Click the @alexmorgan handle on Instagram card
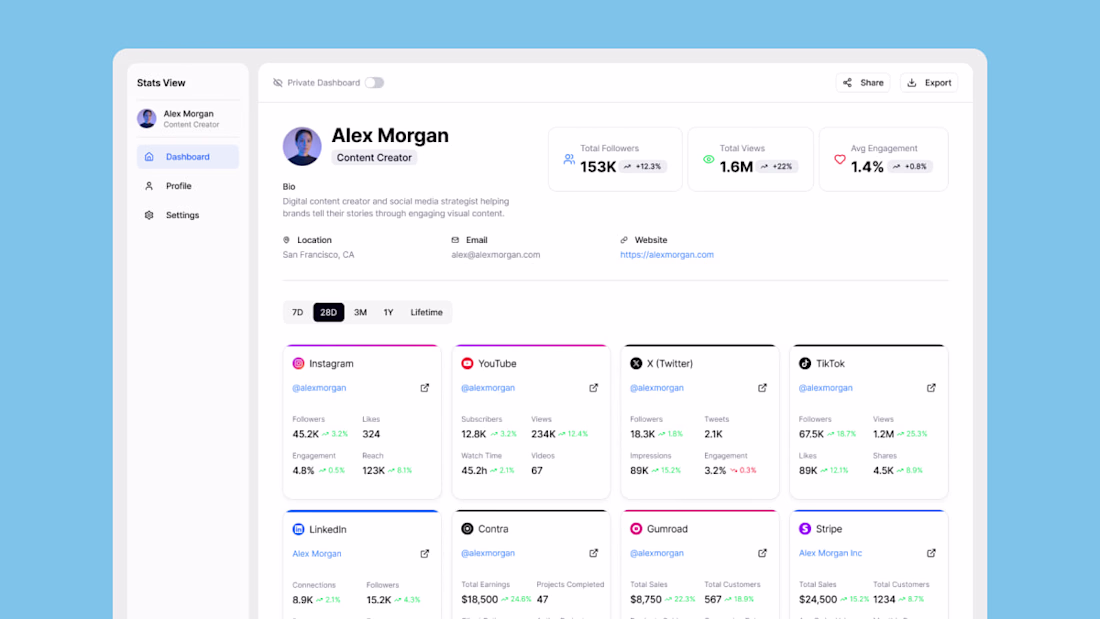Image resolution: width=1100 pixels, height=619 pixels. 319,388
